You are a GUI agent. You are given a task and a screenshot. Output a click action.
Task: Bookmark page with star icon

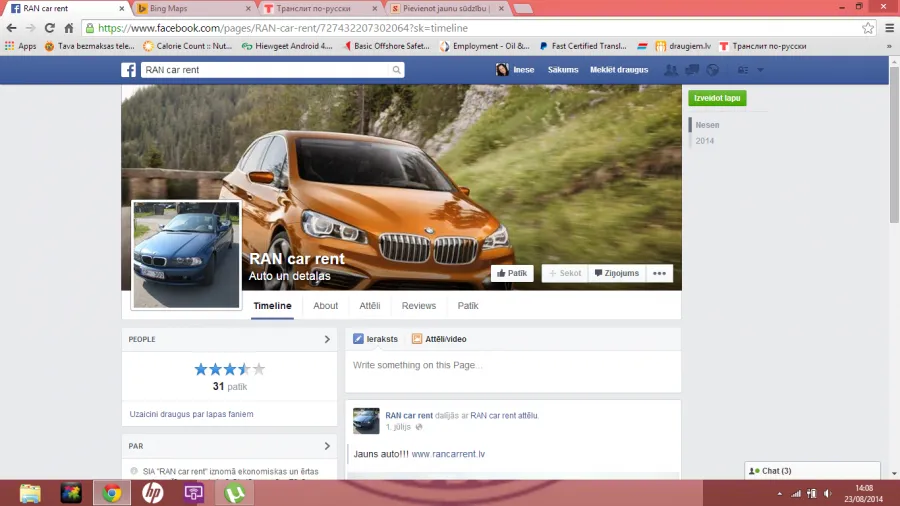(868, 28)
